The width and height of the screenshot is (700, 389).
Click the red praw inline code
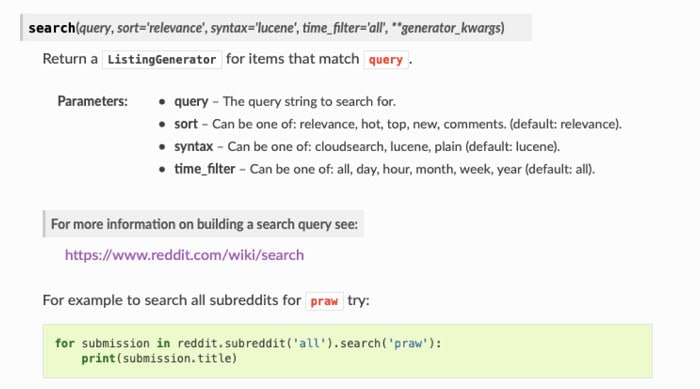pos(324,301)
